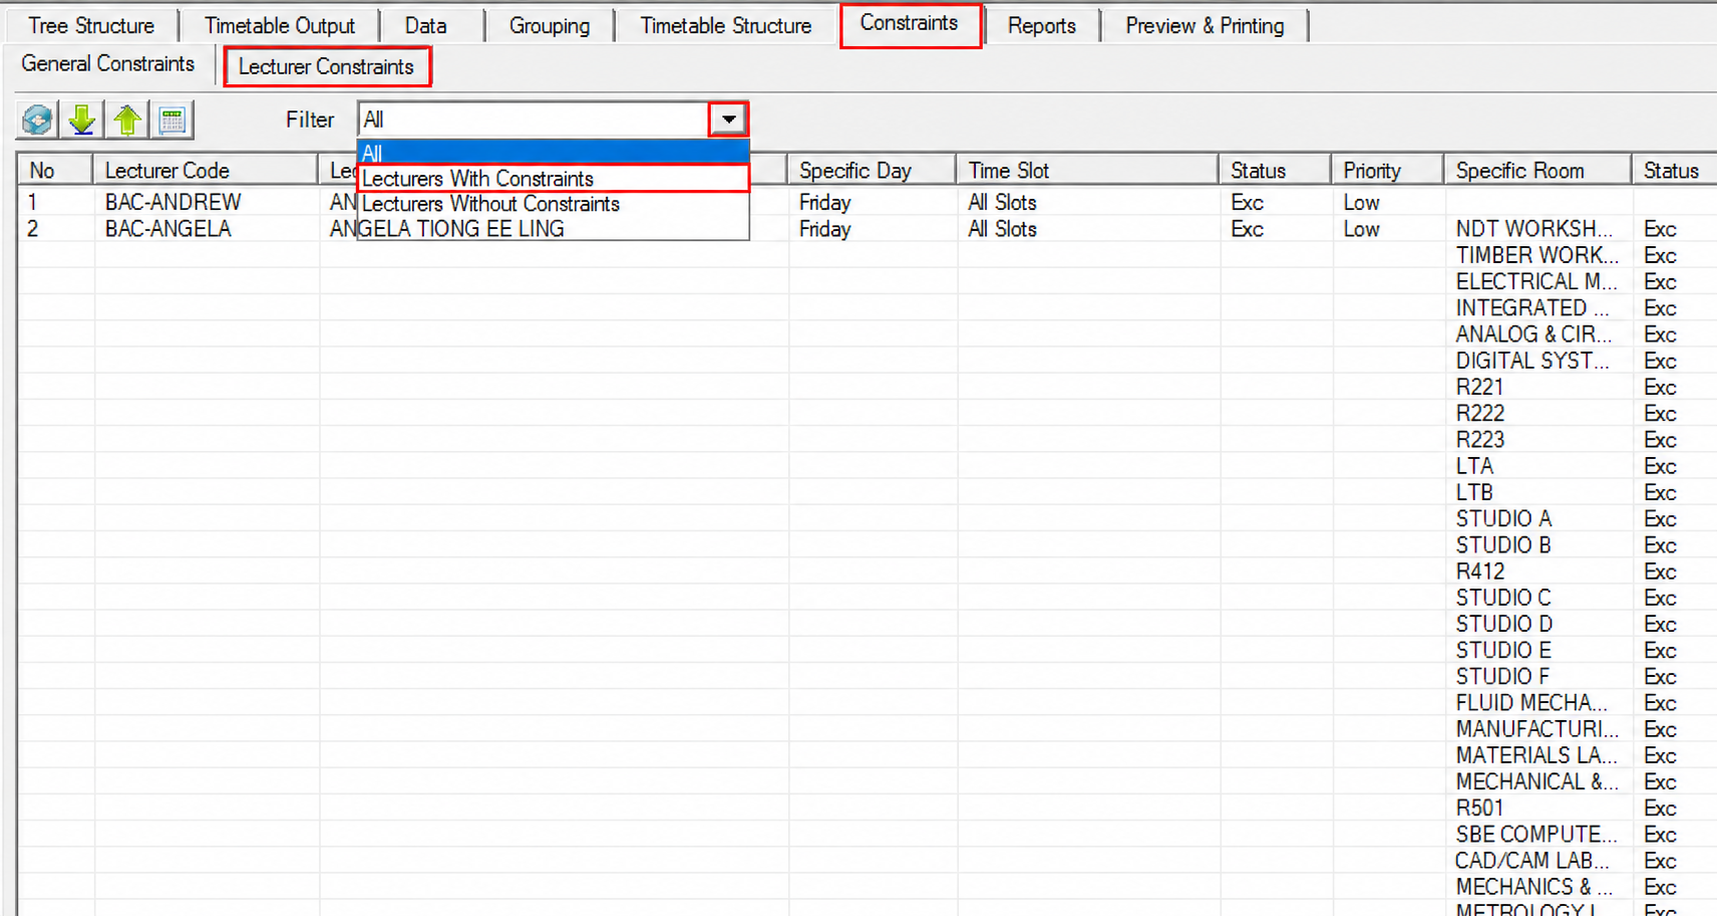This screenshot has width=1717, height=916.
Task: Select the NDT WORKSH... room entry
Action: (x=1534, y=229)
